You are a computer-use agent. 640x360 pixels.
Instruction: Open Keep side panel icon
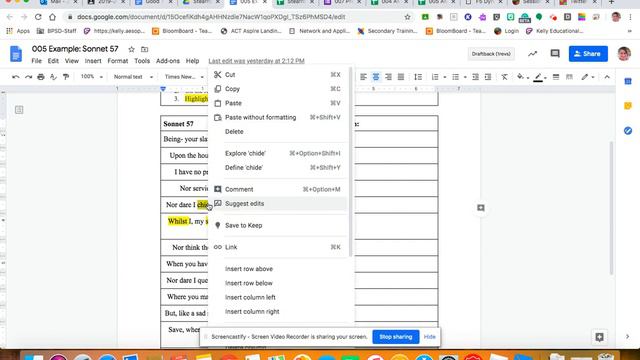(x=628, y=106)
